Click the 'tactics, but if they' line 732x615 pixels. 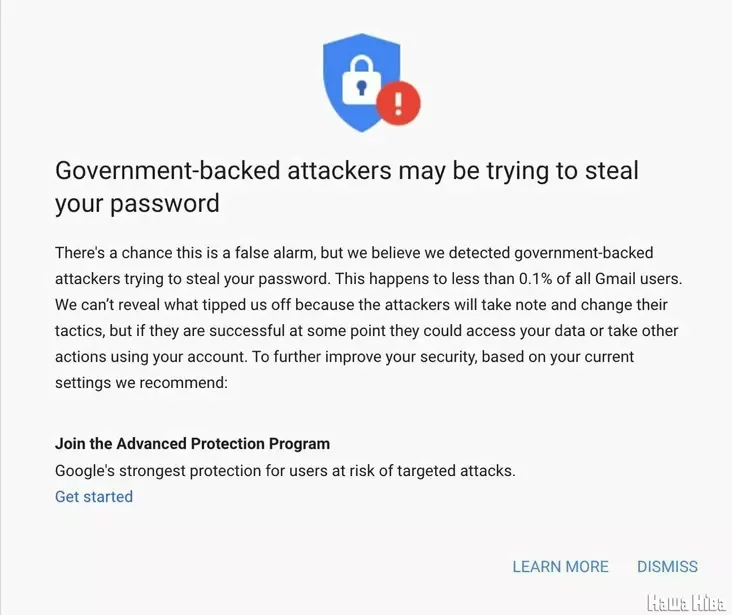366,331
